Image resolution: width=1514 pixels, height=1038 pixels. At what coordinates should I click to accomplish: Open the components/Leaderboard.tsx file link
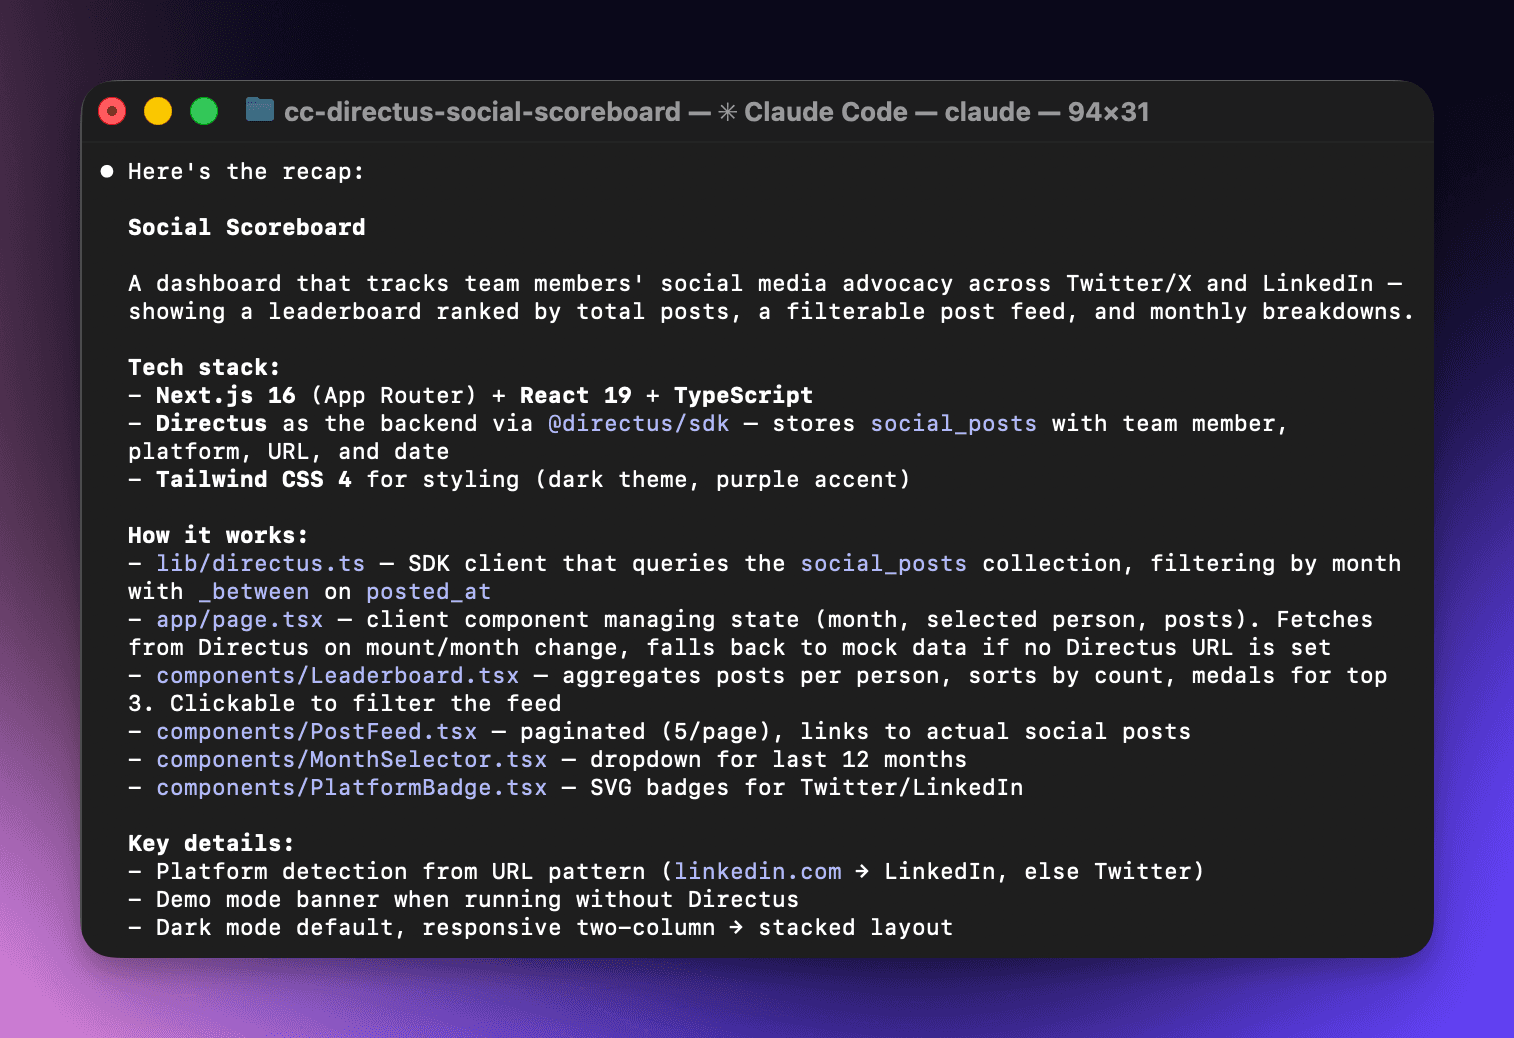[x=338, y=676]
